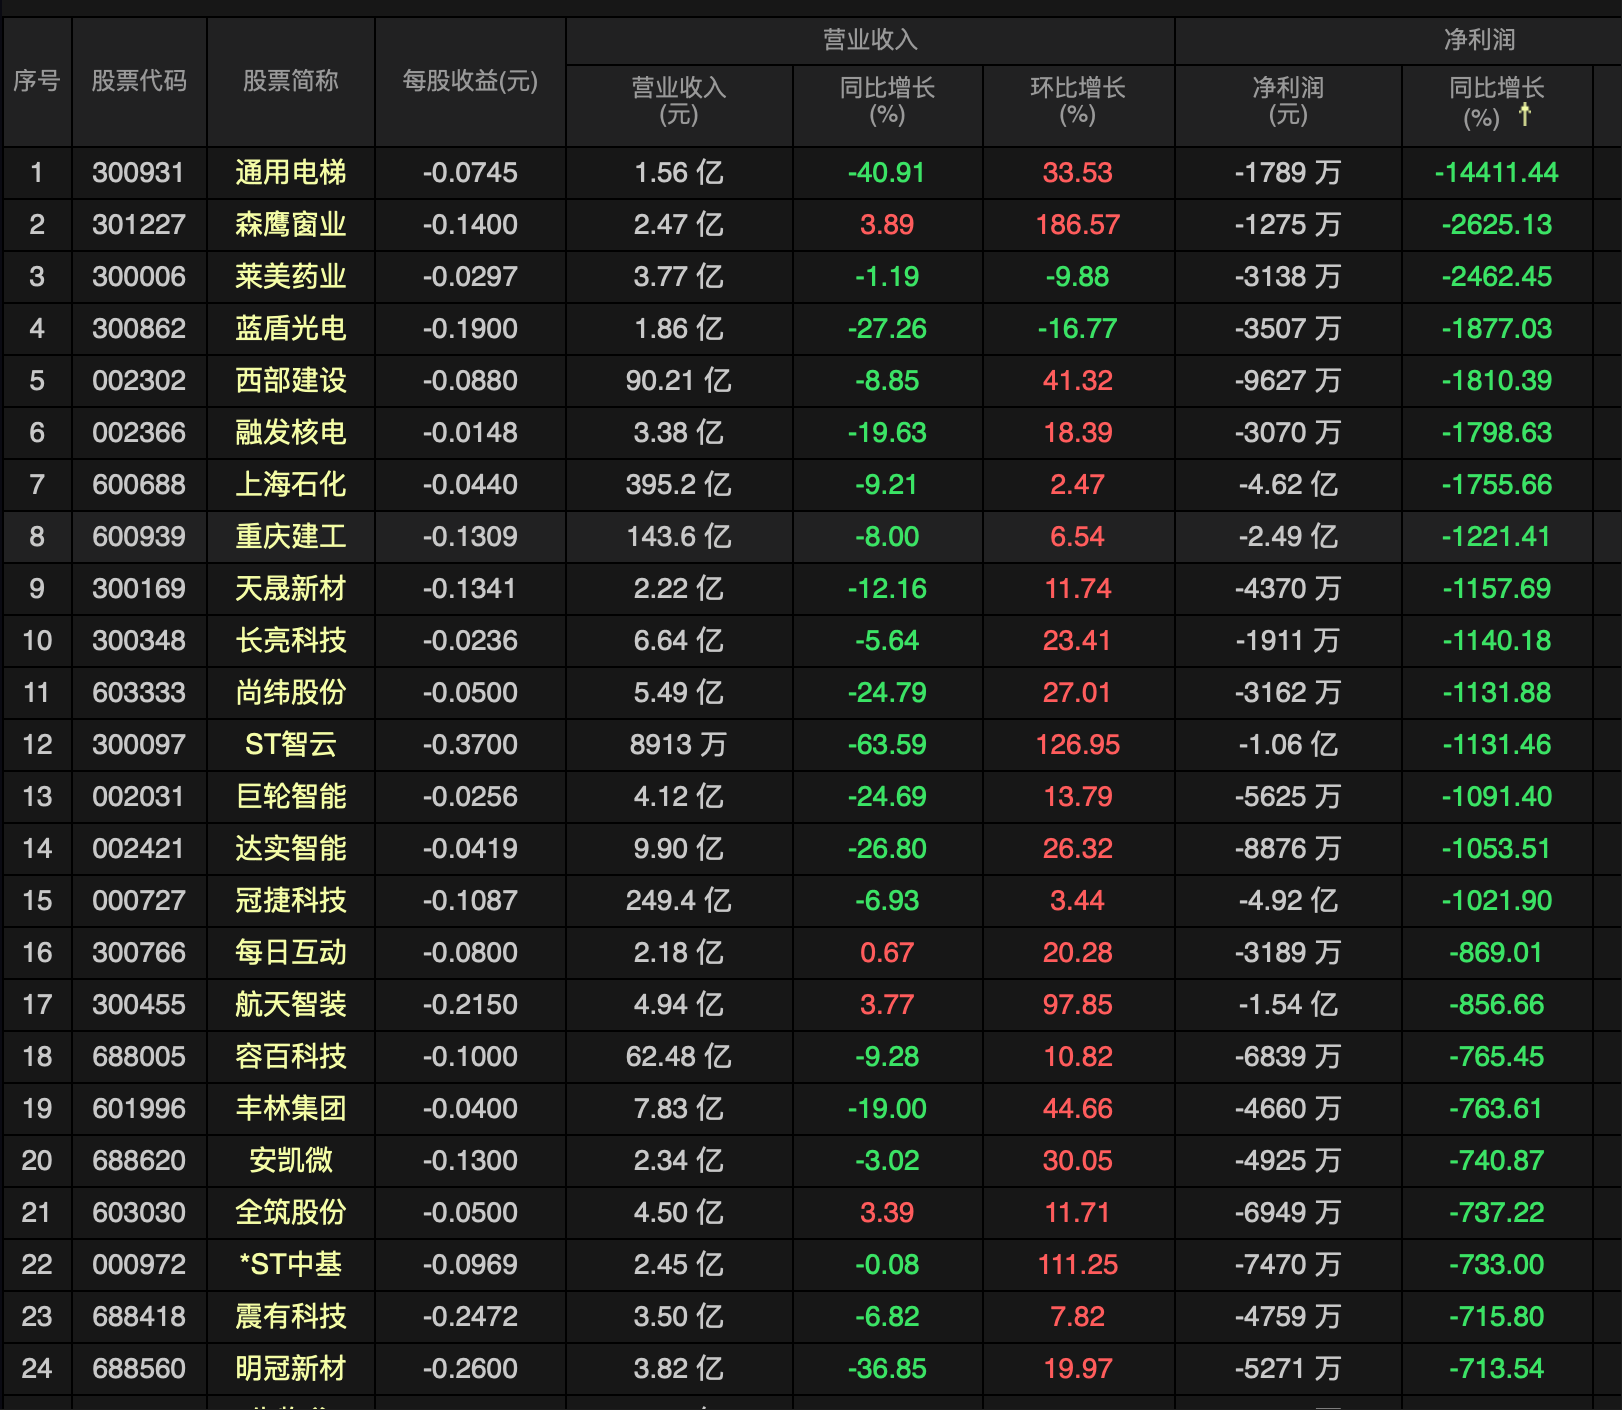Click net profit value -1789 万
The image size is (1622, 1410).
point(1288,173)
